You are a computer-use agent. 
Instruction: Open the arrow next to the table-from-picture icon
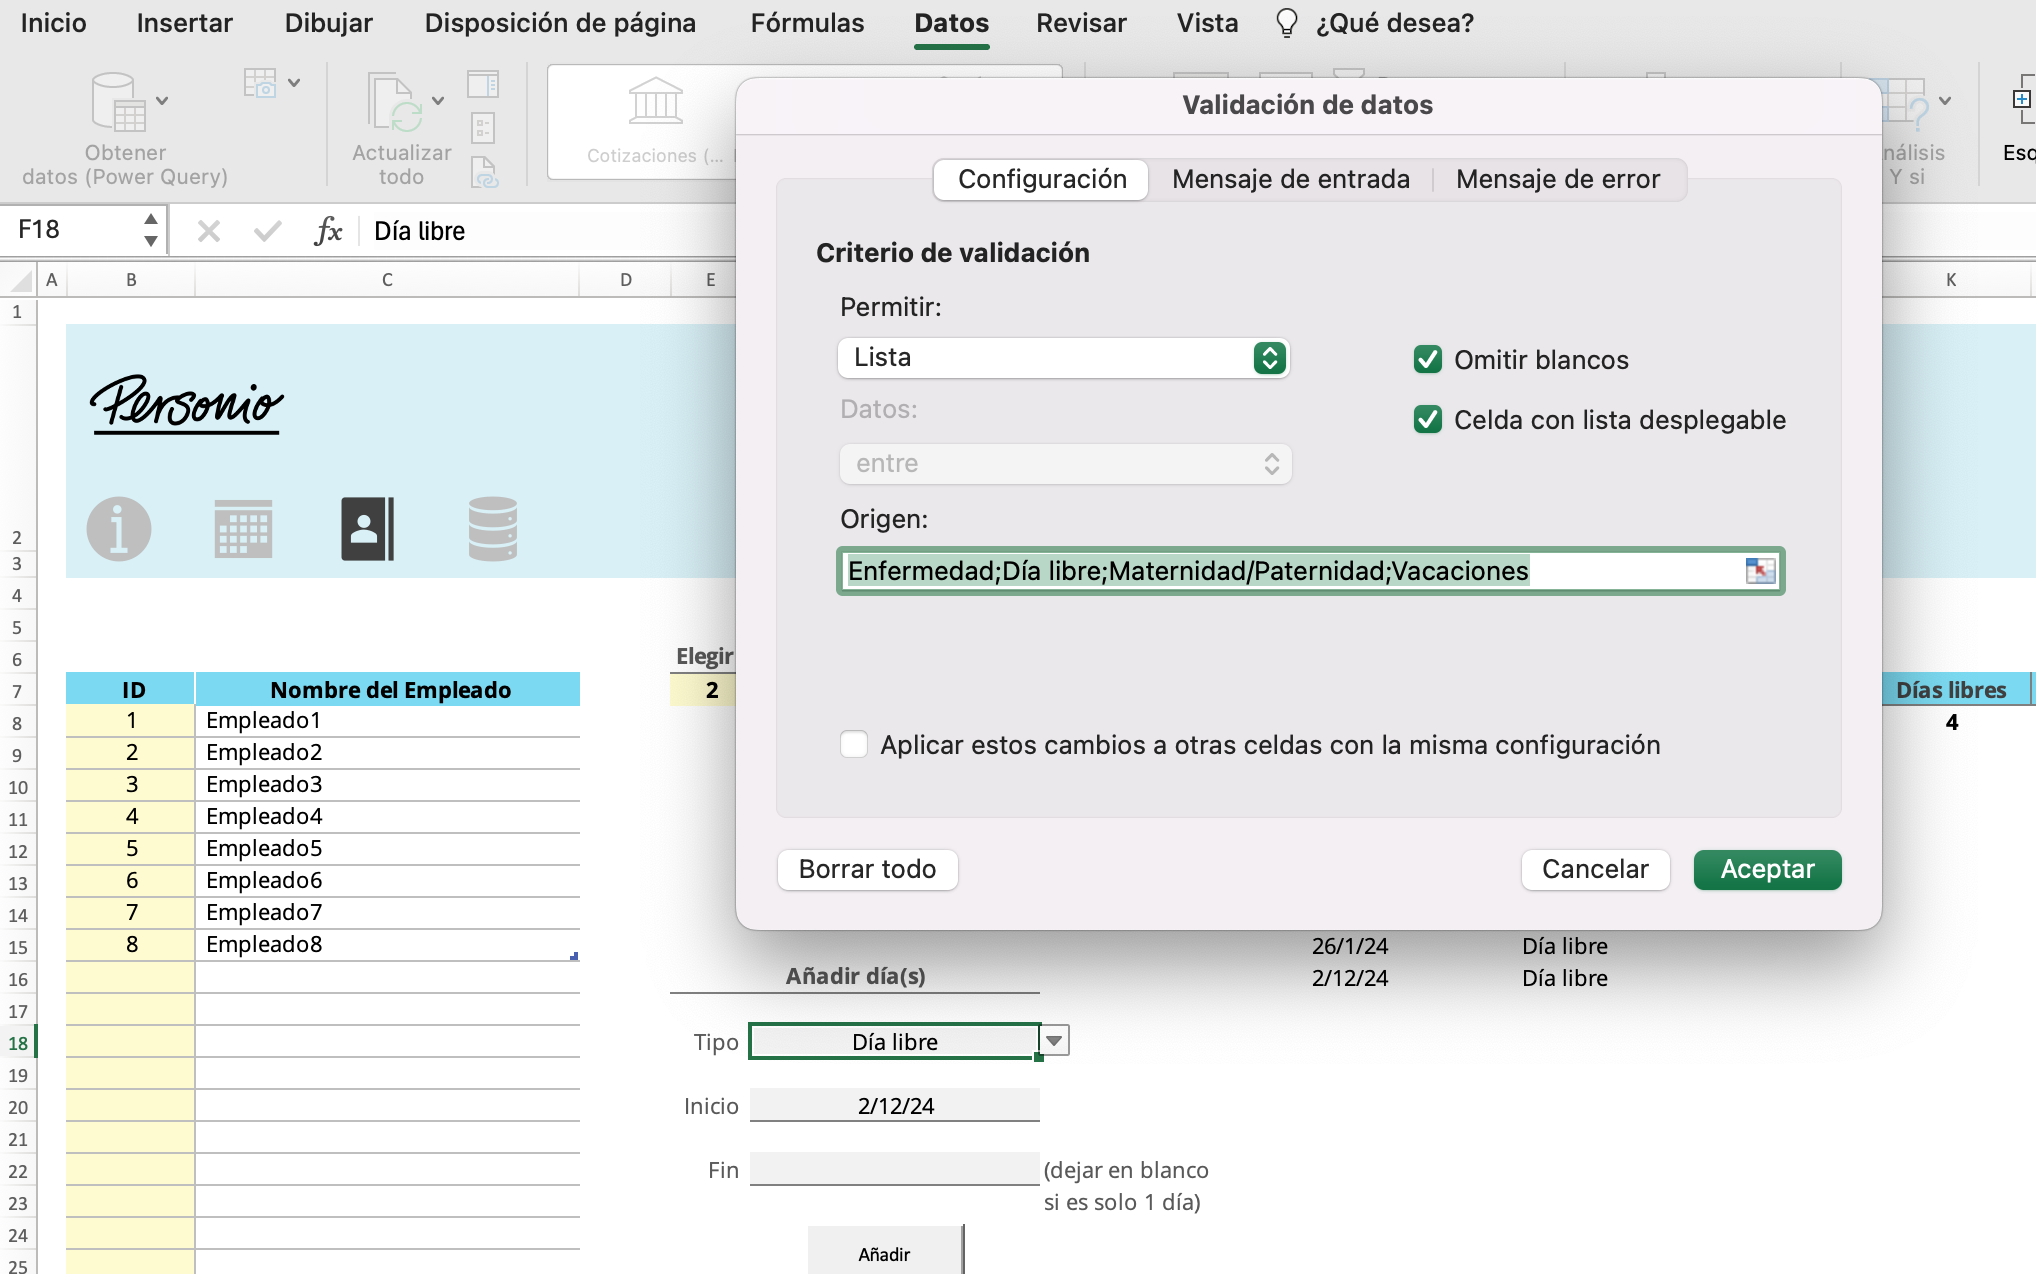294,83
